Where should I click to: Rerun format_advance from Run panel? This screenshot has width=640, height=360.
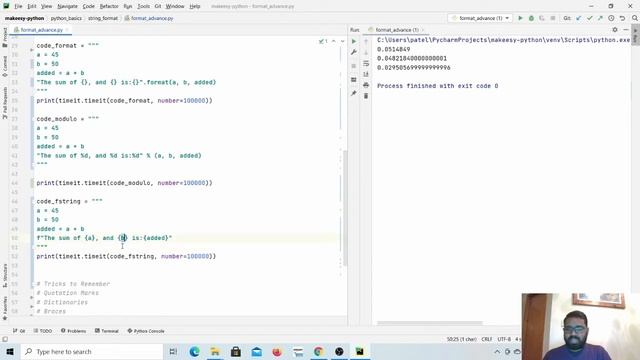pyautogui.click(x=354, y=41)
